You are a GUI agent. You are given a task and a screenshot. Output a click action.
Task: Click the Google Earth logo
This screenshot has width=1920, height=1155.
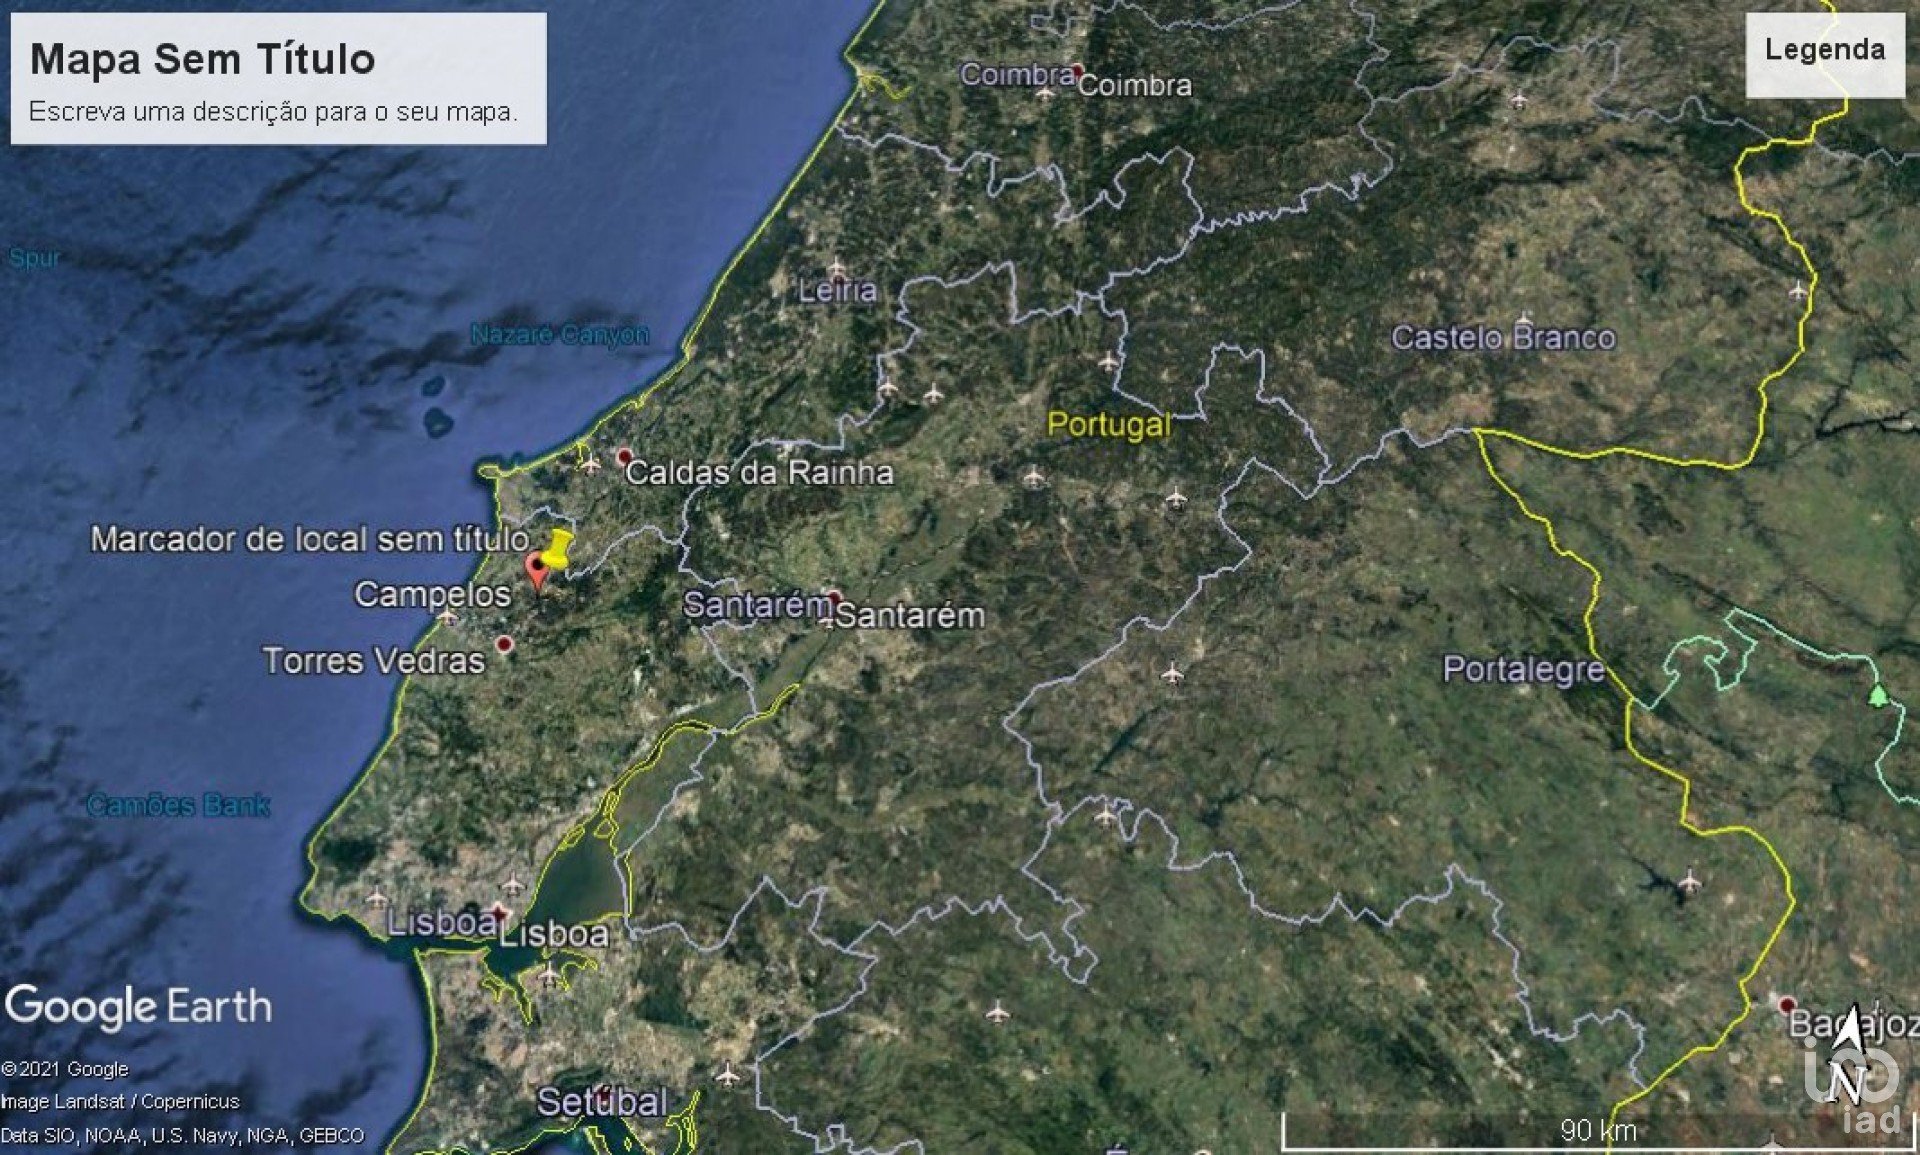(138, 1006)
